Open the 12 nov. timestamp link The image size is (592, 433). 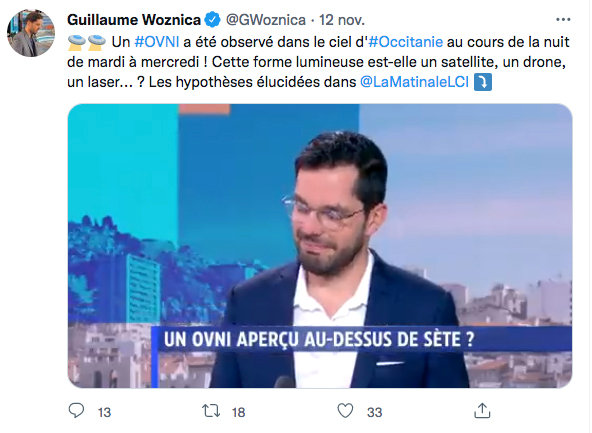tap(342, 20)
